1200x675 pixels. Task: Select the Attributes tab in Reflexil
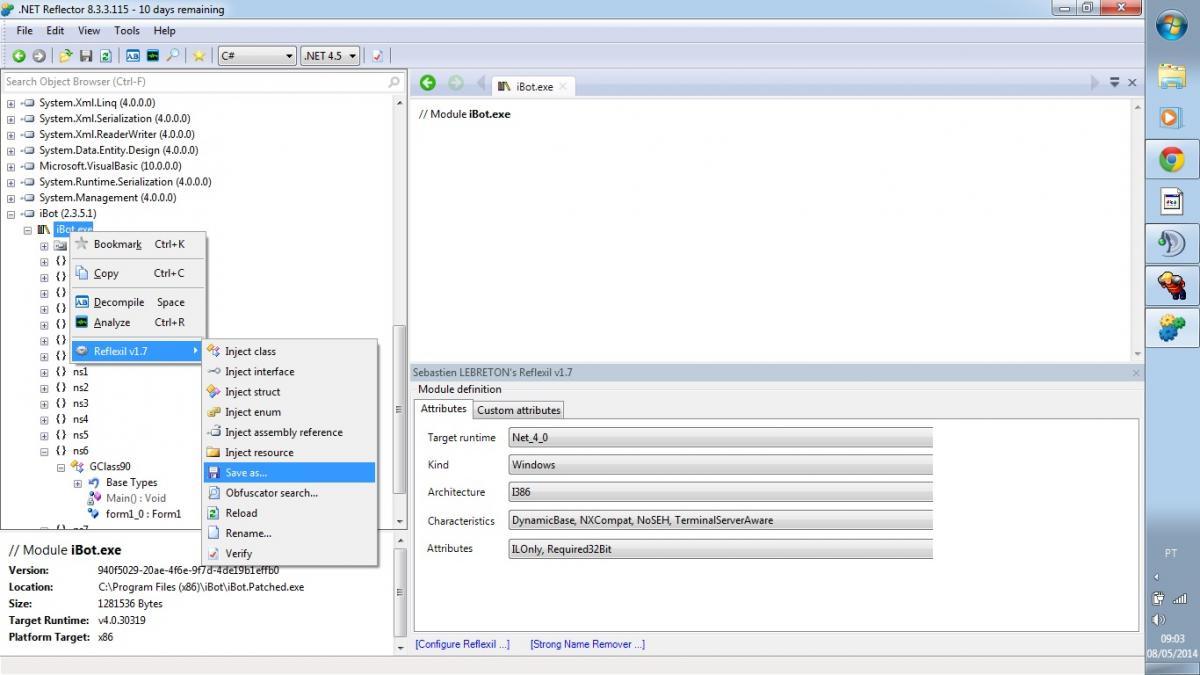tap(444, 409)
